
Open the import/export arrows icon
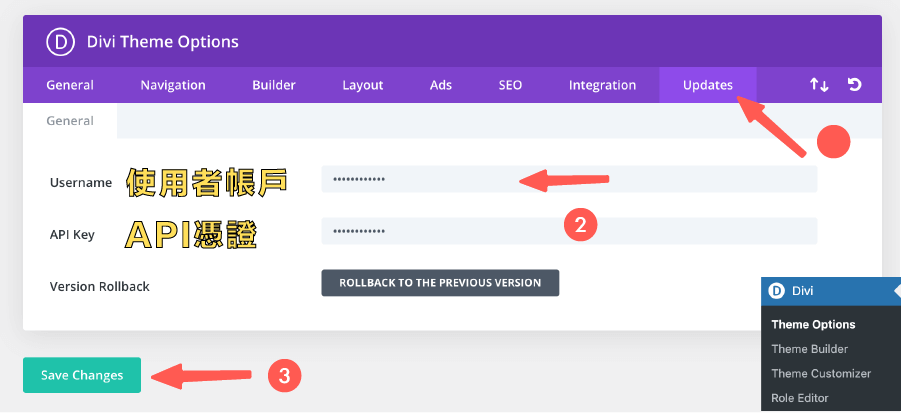pyautogui.click(x=819, y=85)
